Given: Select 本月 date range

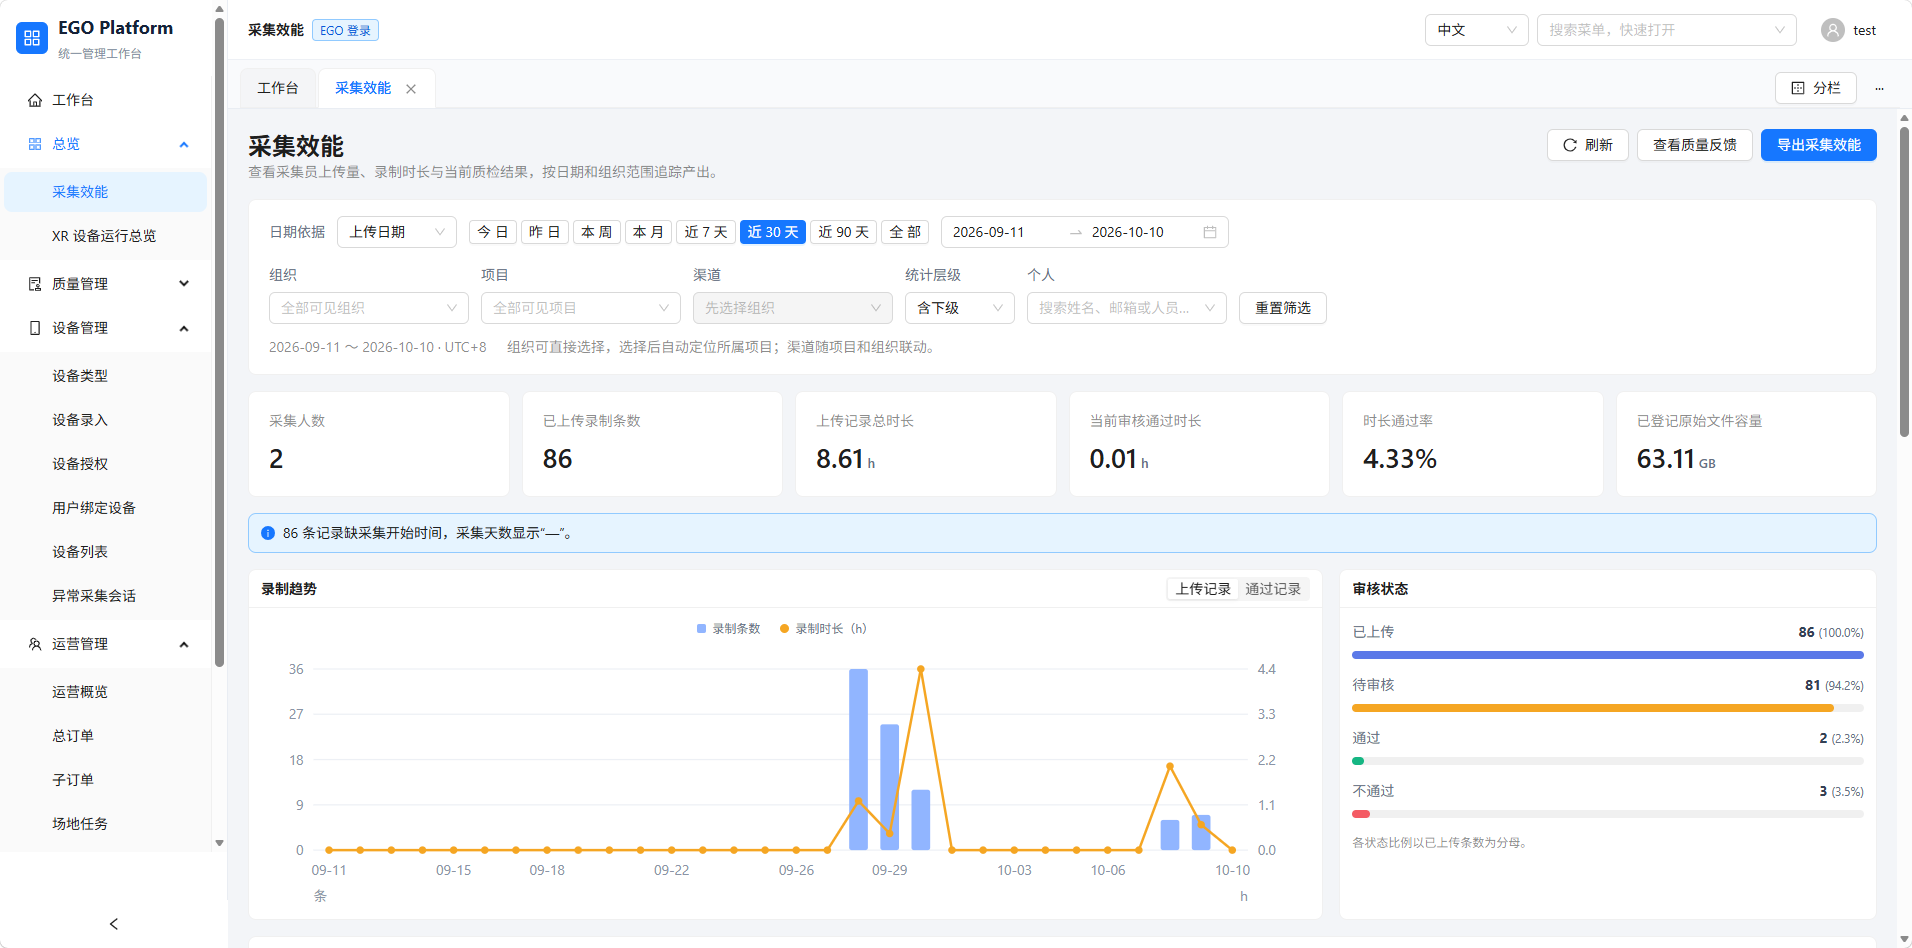Looking at the screenshot, I should (x=649, y=232).
